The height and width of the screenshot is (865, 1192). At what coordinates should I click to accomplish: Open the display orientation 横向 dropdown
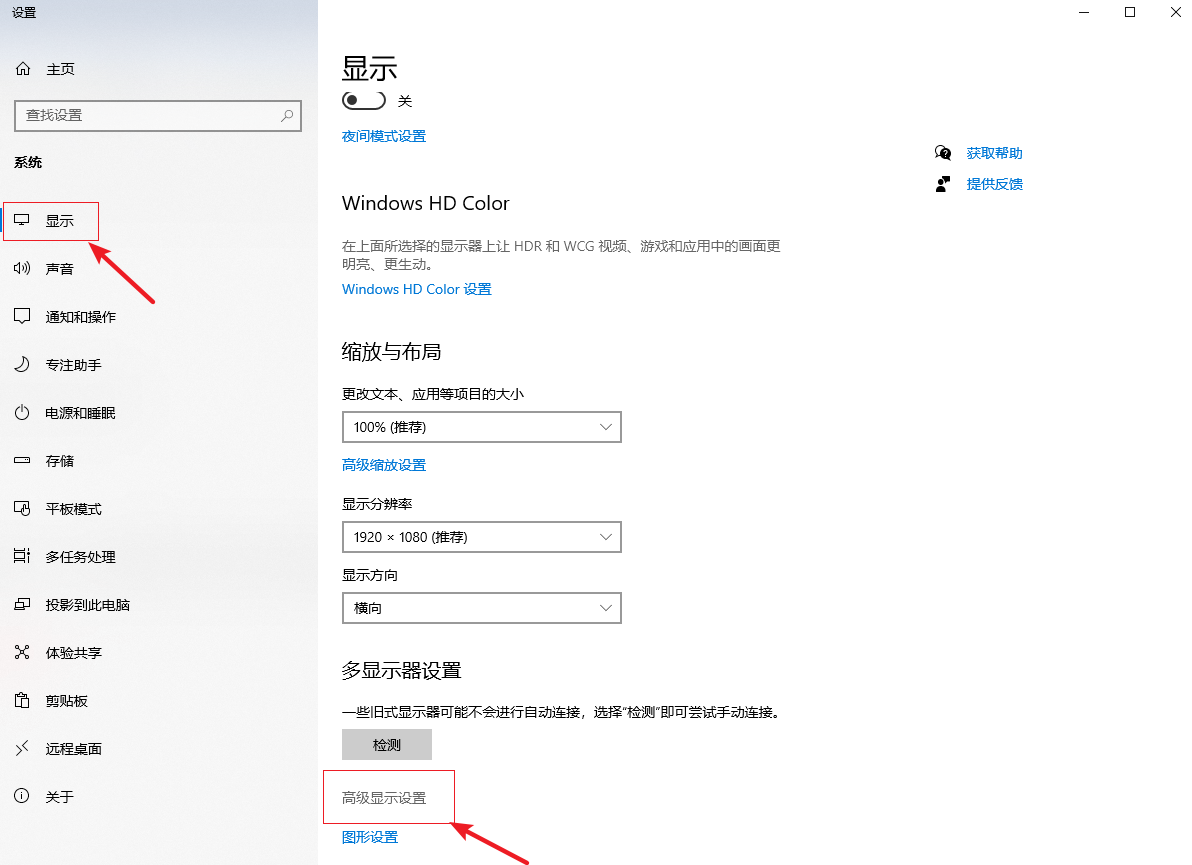pos(481,608)
